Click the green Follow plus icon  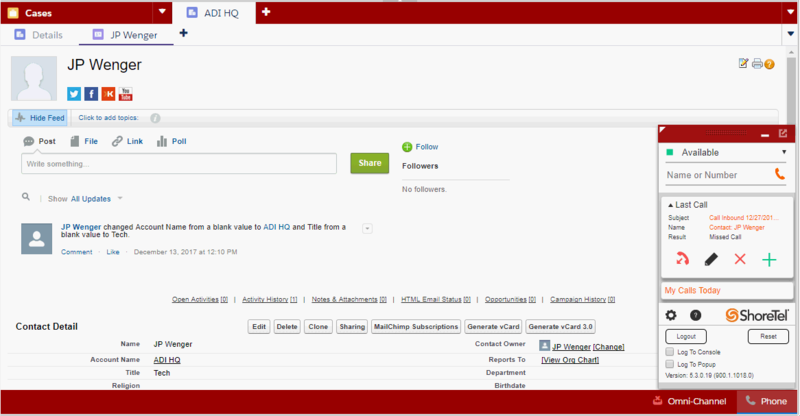407,147
